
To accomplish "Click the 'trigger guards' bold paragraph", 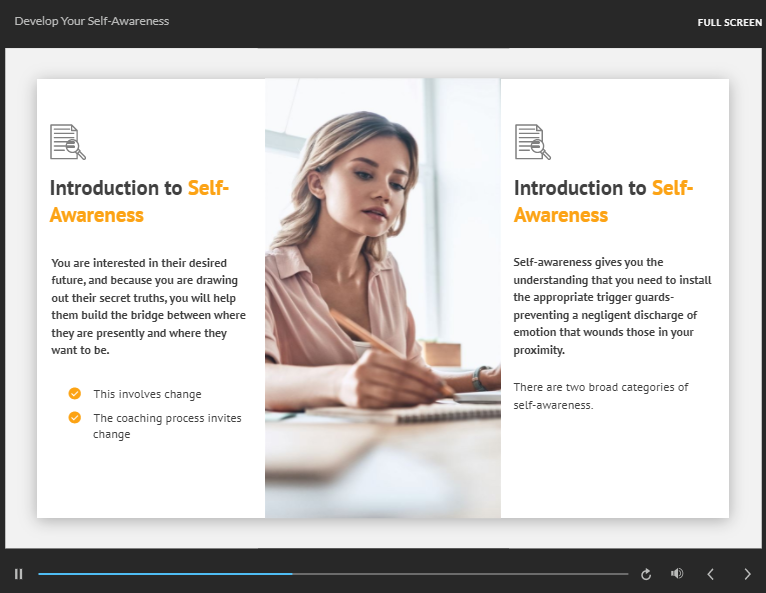I will point(612,306).
